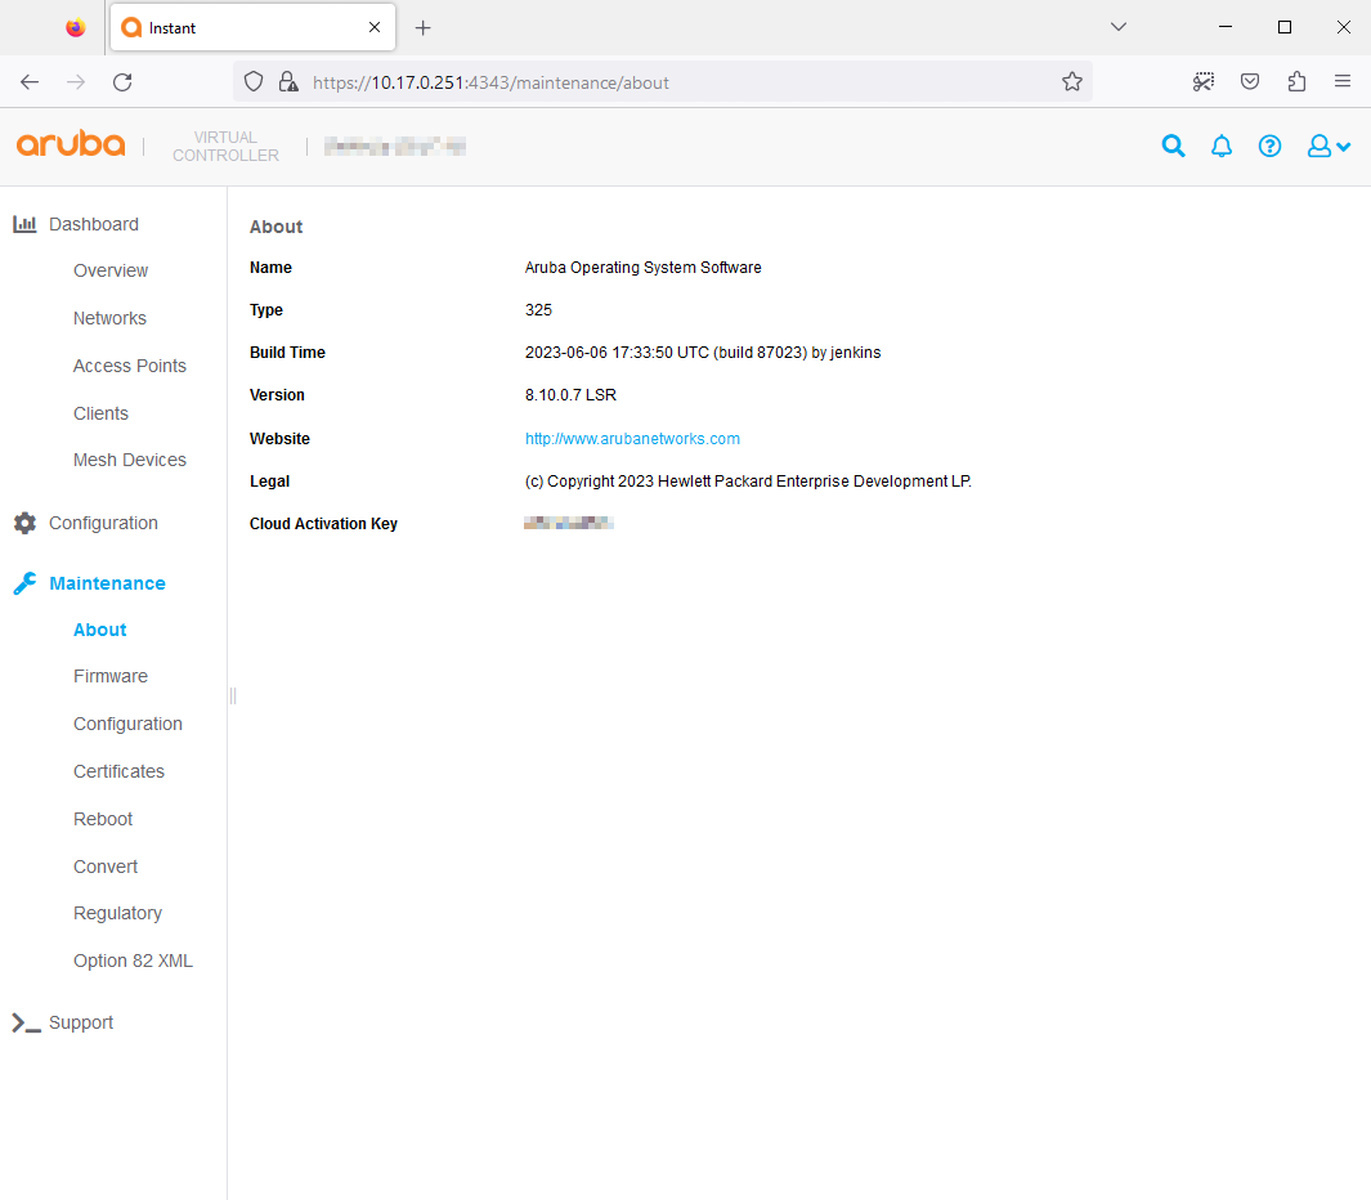Click the browser forward arrow
This screenshot has width=1371, height=1200.
coord(76,82)
